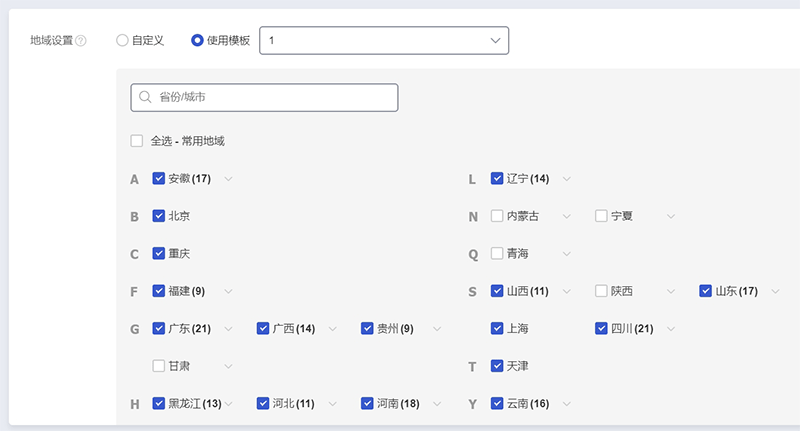Tick the 陕西 checkbox
Viewport: 800px width, 431px height.
[x=601, y=291]
